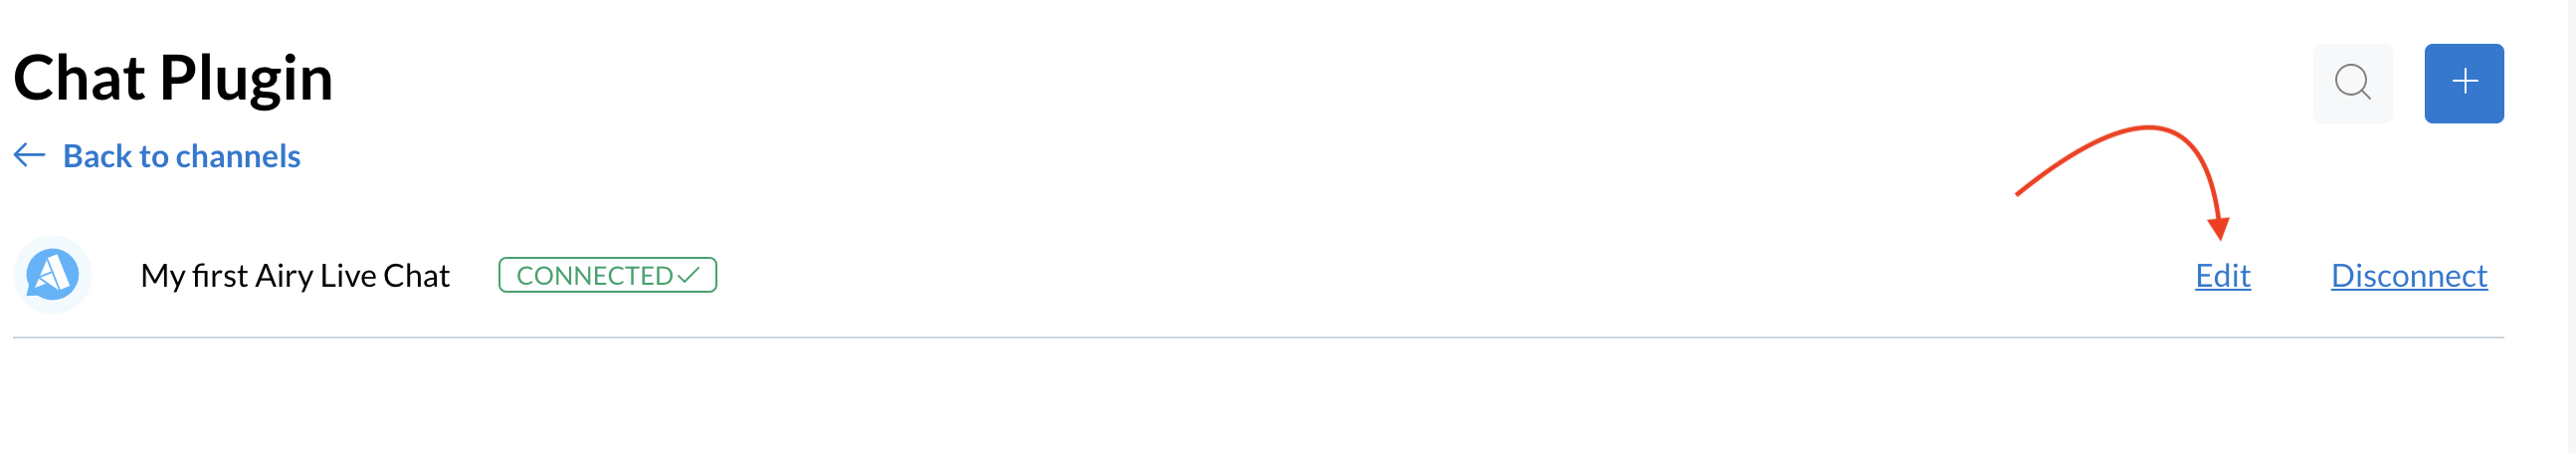Viewport: 2576px width, 453px height.
Task: Click the word channels in the back link
Action: [238, 156]
